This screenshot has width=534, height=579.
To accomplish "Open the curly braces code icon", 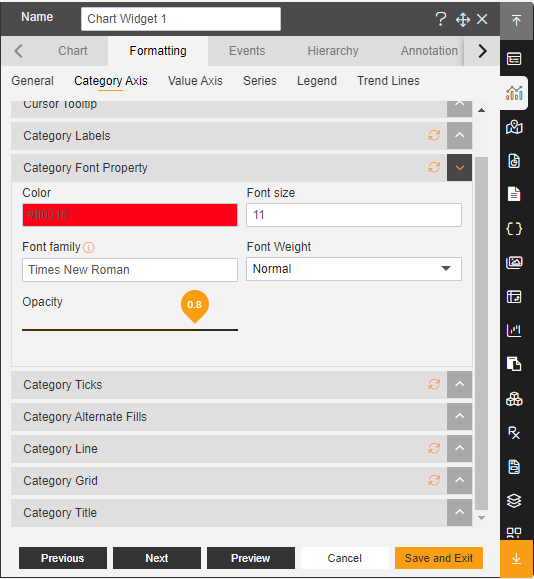I will (514, 229).
